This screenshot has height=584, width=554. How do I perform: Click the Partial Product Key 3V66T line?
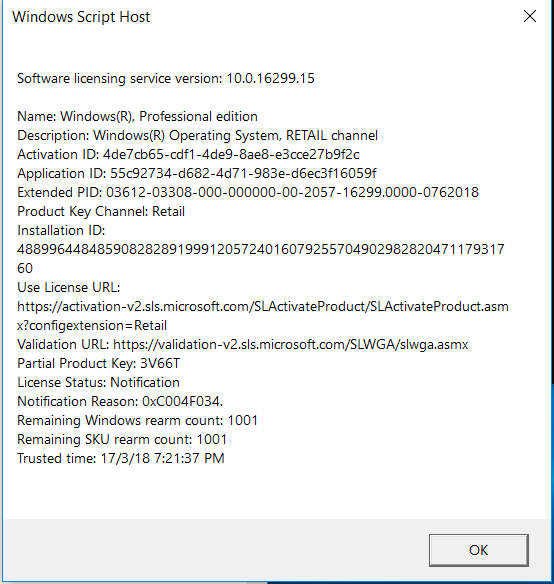click(x=99, y=364)
